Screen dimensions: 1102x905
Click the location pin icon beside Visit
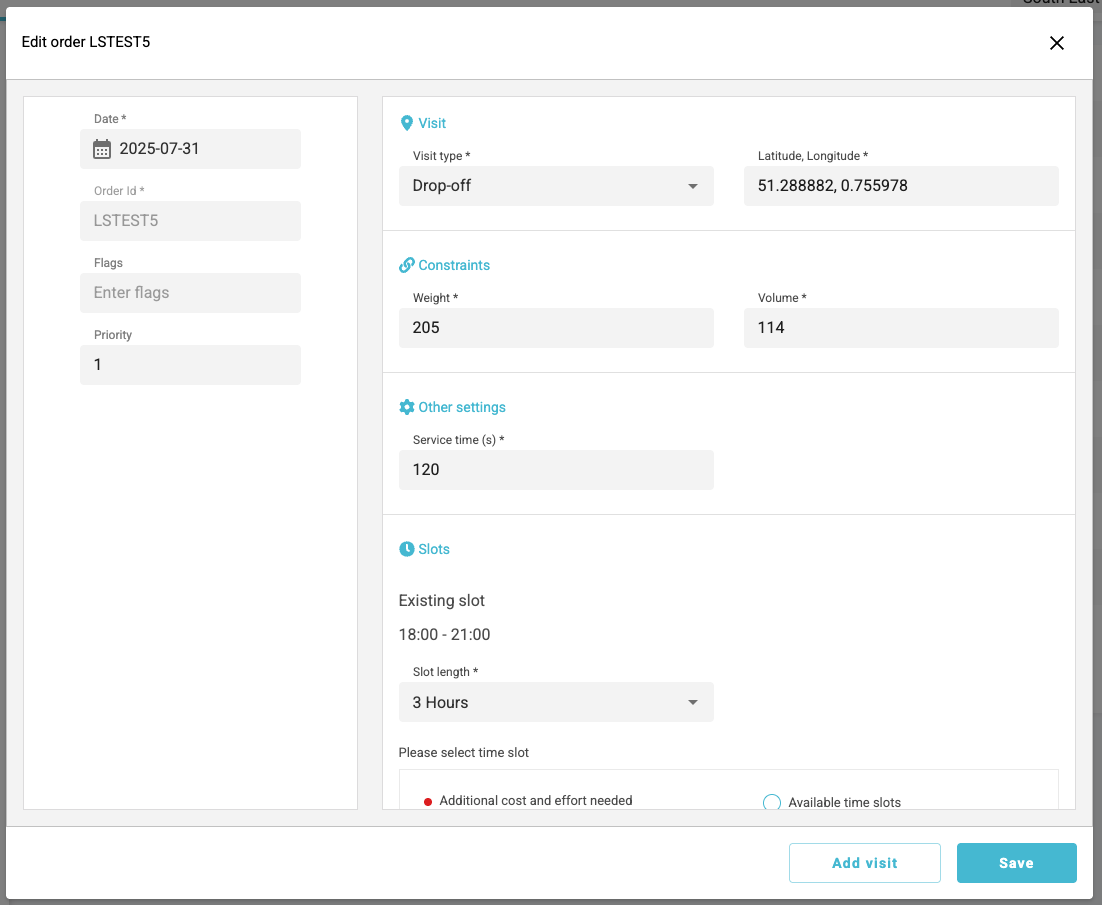click(x=406, y=123)
